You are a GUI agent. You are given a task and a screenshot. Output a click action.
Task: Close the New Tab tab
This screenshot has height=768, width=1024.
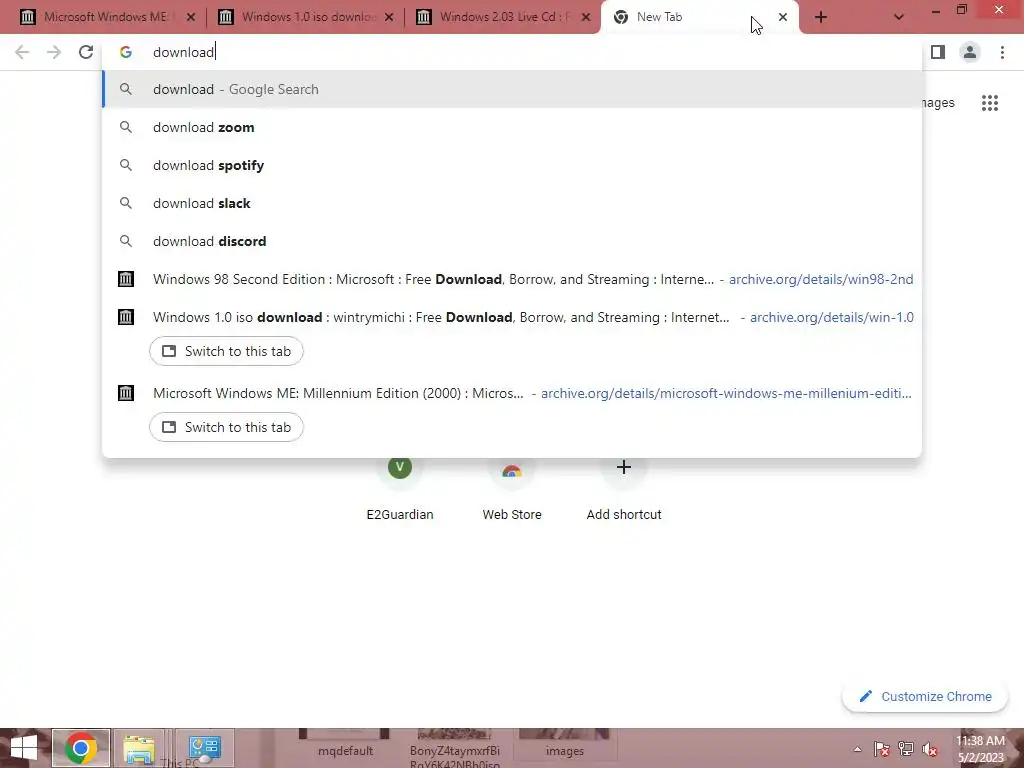point(782,17)
